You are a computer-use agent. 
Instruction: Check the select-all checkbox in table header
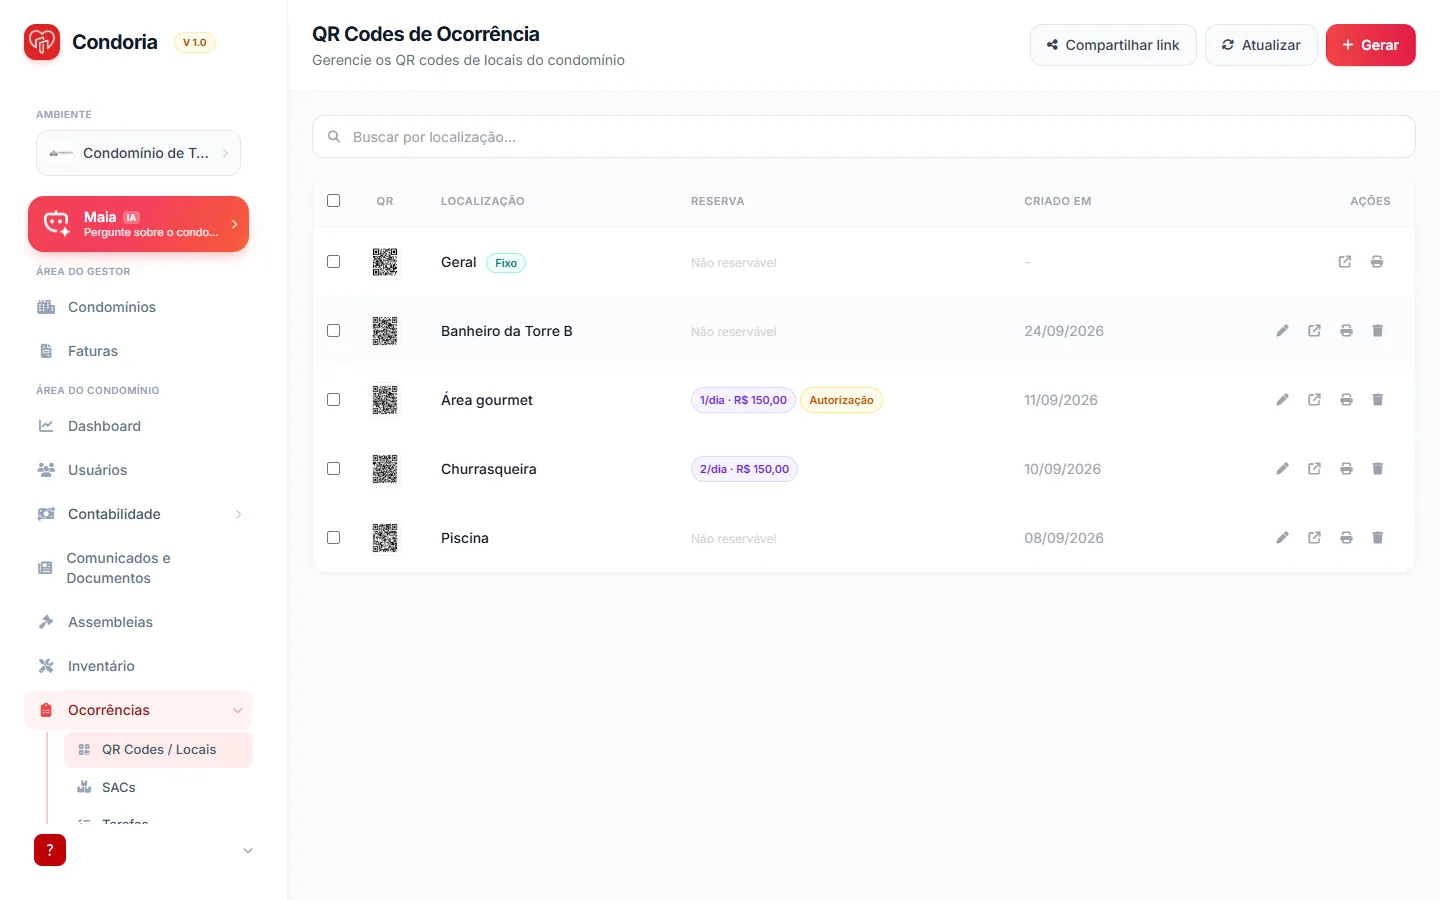(334, 201)
